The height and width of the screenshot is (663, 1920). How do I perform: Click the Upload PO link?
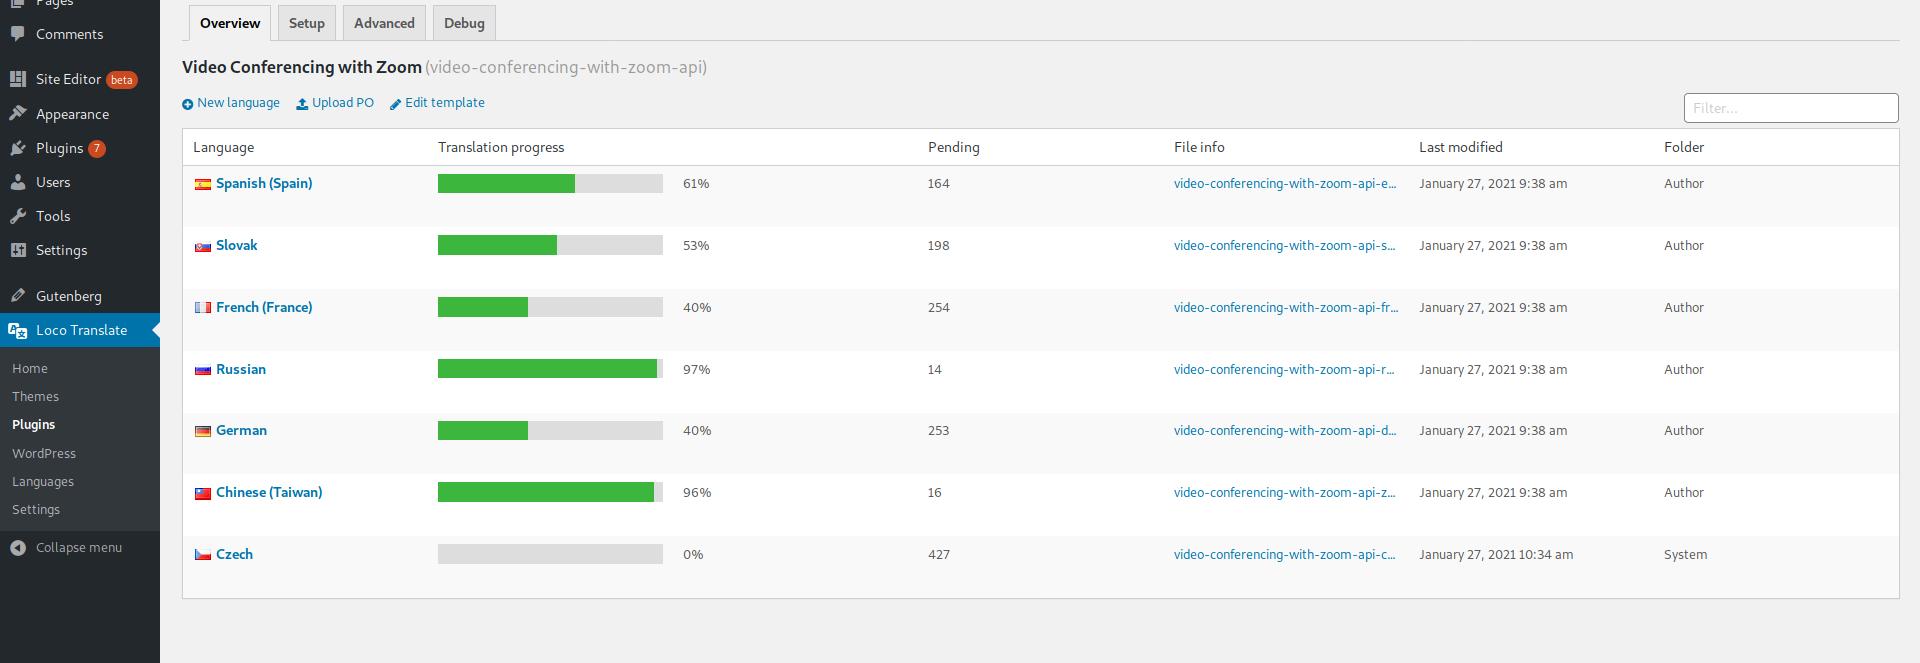click(343, 103)
